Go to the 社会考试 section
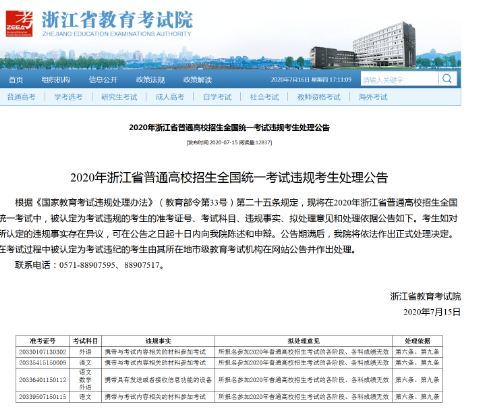478x419 pixels. pyautogui.click(x=264, y=97)
